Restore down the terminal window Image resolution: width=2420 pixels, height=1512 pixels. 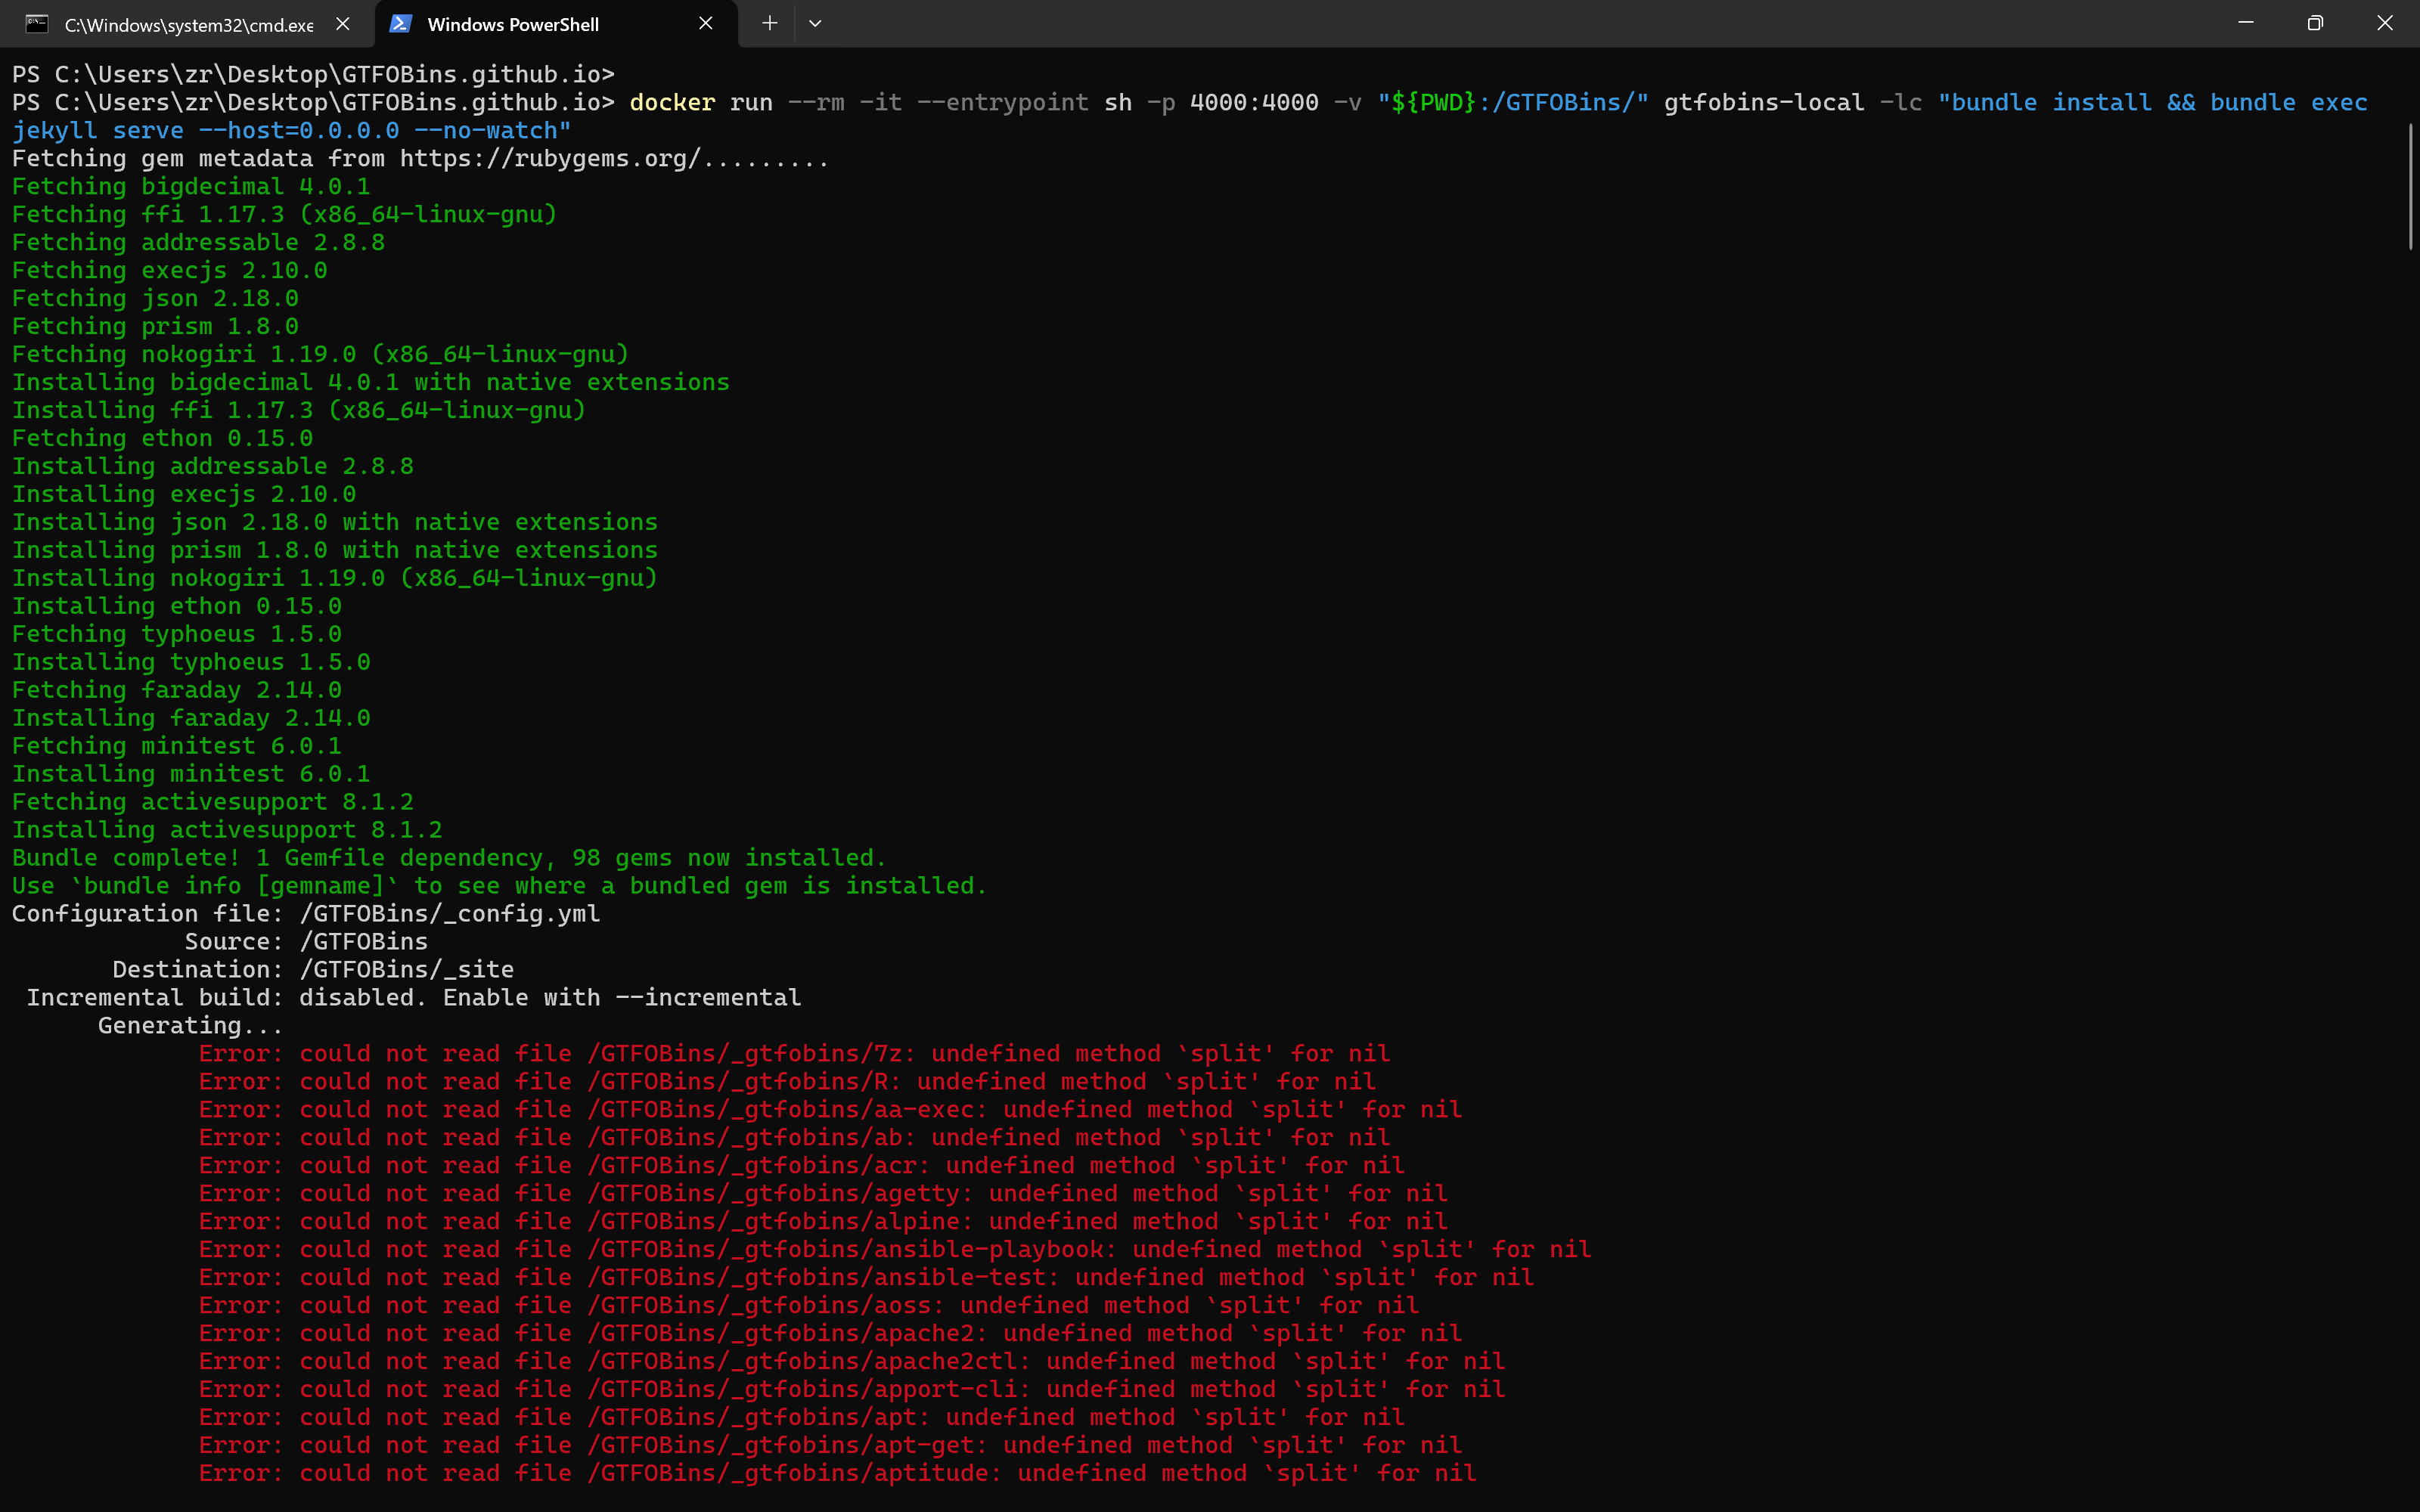2315,23
